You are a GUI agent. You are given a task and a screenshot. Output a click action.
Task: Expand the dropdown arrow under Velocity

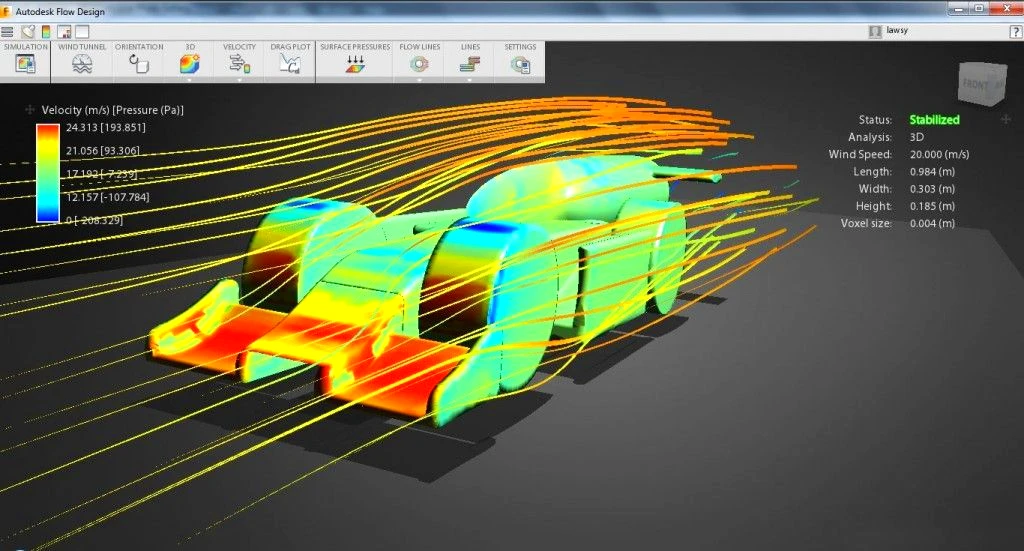click(x=239, y=80)
